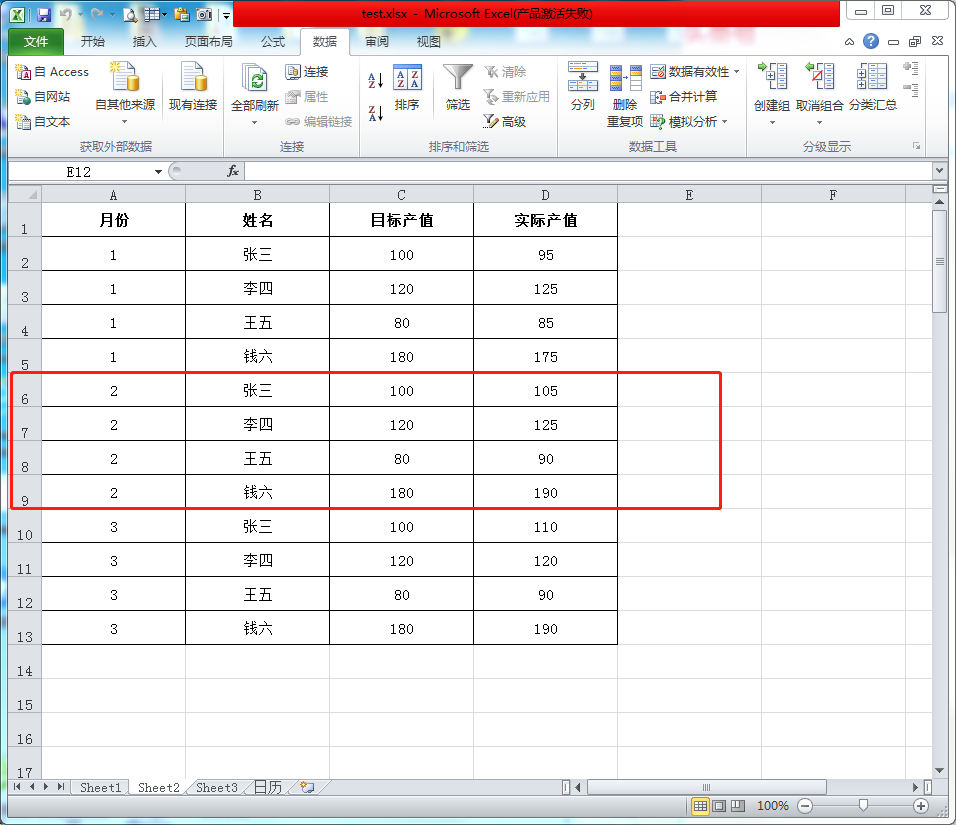
Task: Go to the first sheet tab arrow
Action: 17,787
